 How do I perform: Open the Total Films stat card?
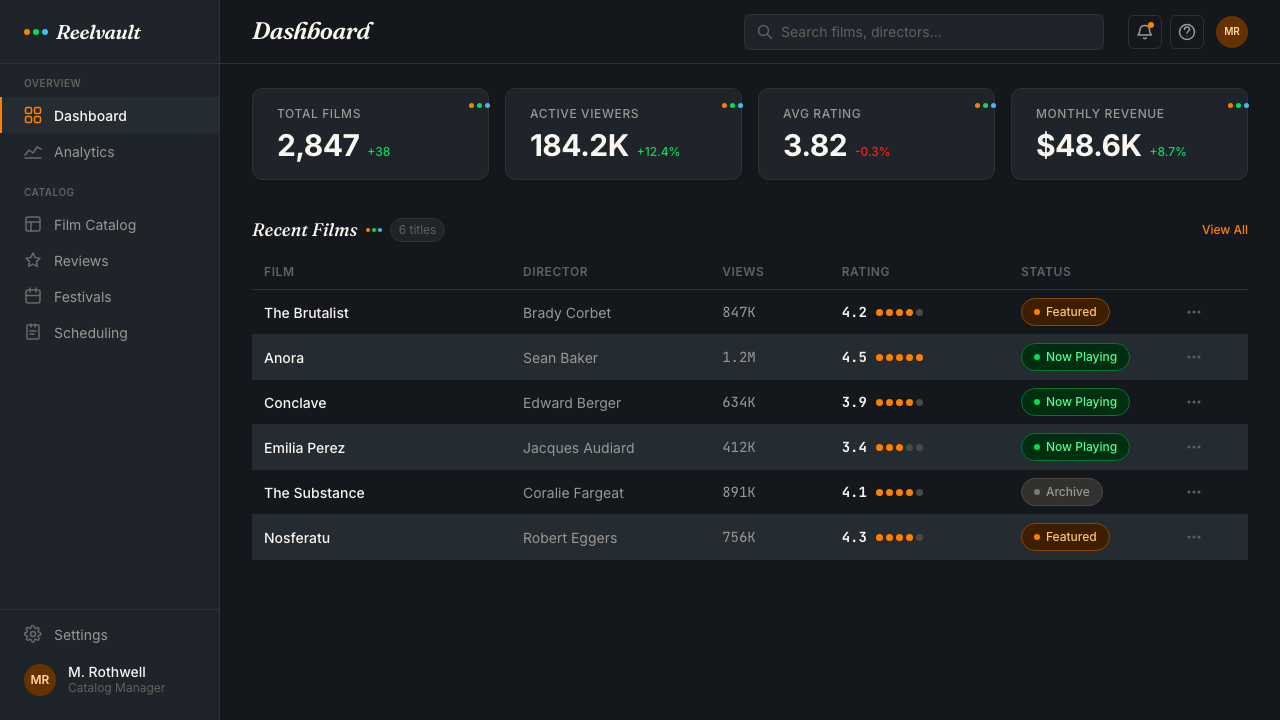(x=370, y=134)
